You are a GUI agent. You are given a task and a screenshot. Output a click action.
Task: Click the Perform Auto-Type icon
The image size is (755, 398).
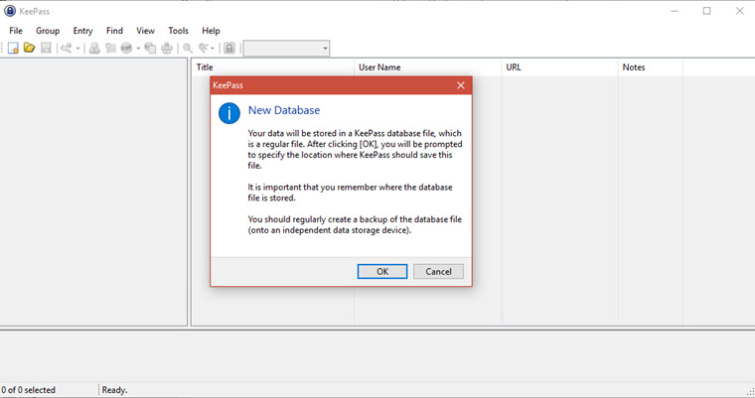167,48
